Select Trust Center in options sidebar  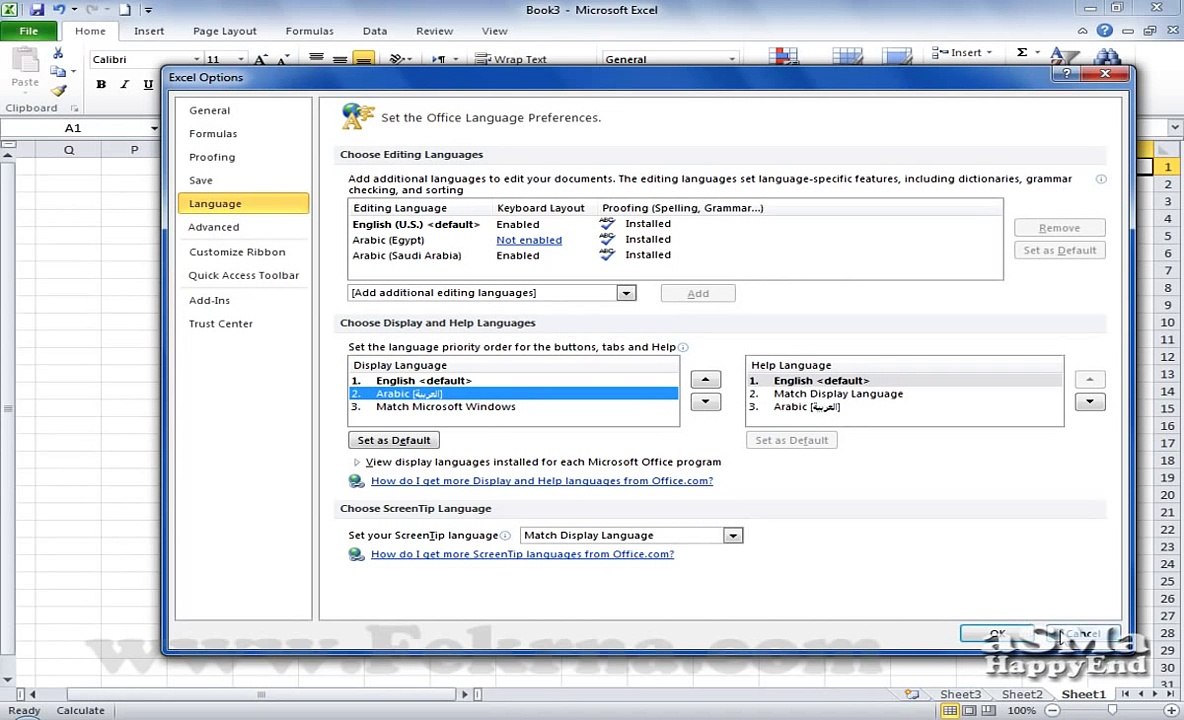(x=243, y=324)
